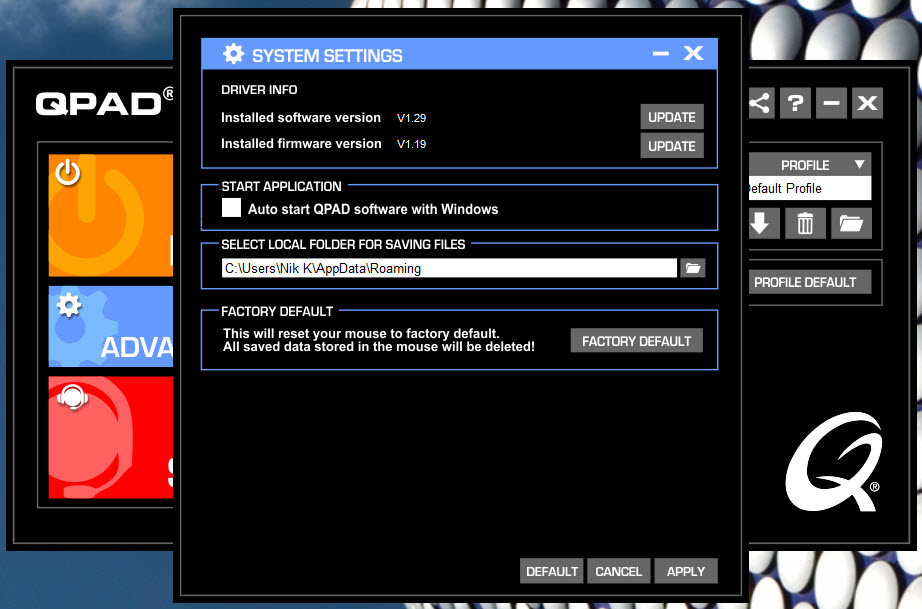Screen dimensions: 922x609
Task: Select the Default Profile entry
Action: coord(810,188)
